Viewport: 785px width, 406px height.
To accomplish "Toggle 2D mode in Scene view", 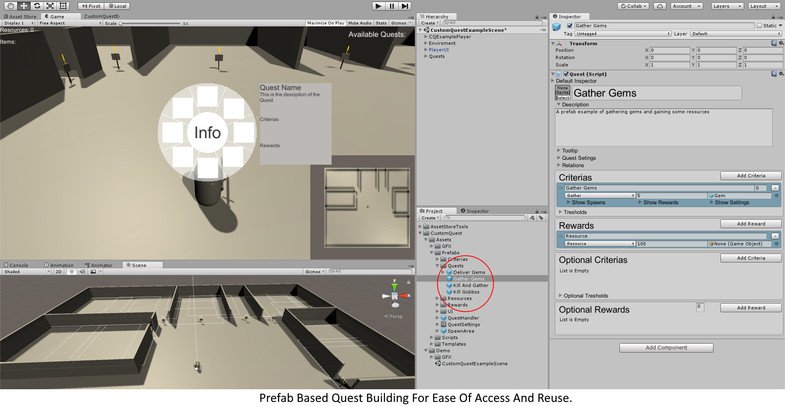I will pyautogui.click(x=59, y=271).
